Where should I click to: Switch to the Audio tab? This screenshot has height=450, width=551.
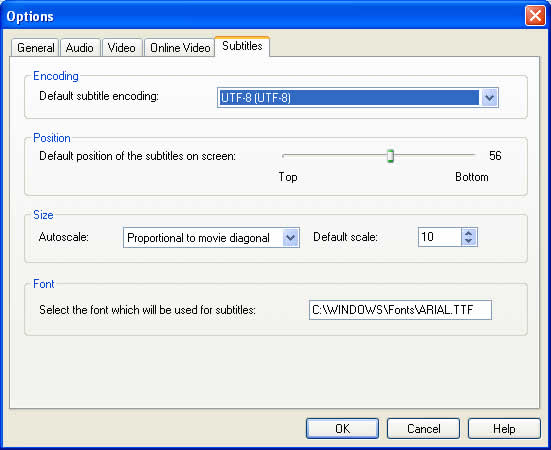point(80,47)
